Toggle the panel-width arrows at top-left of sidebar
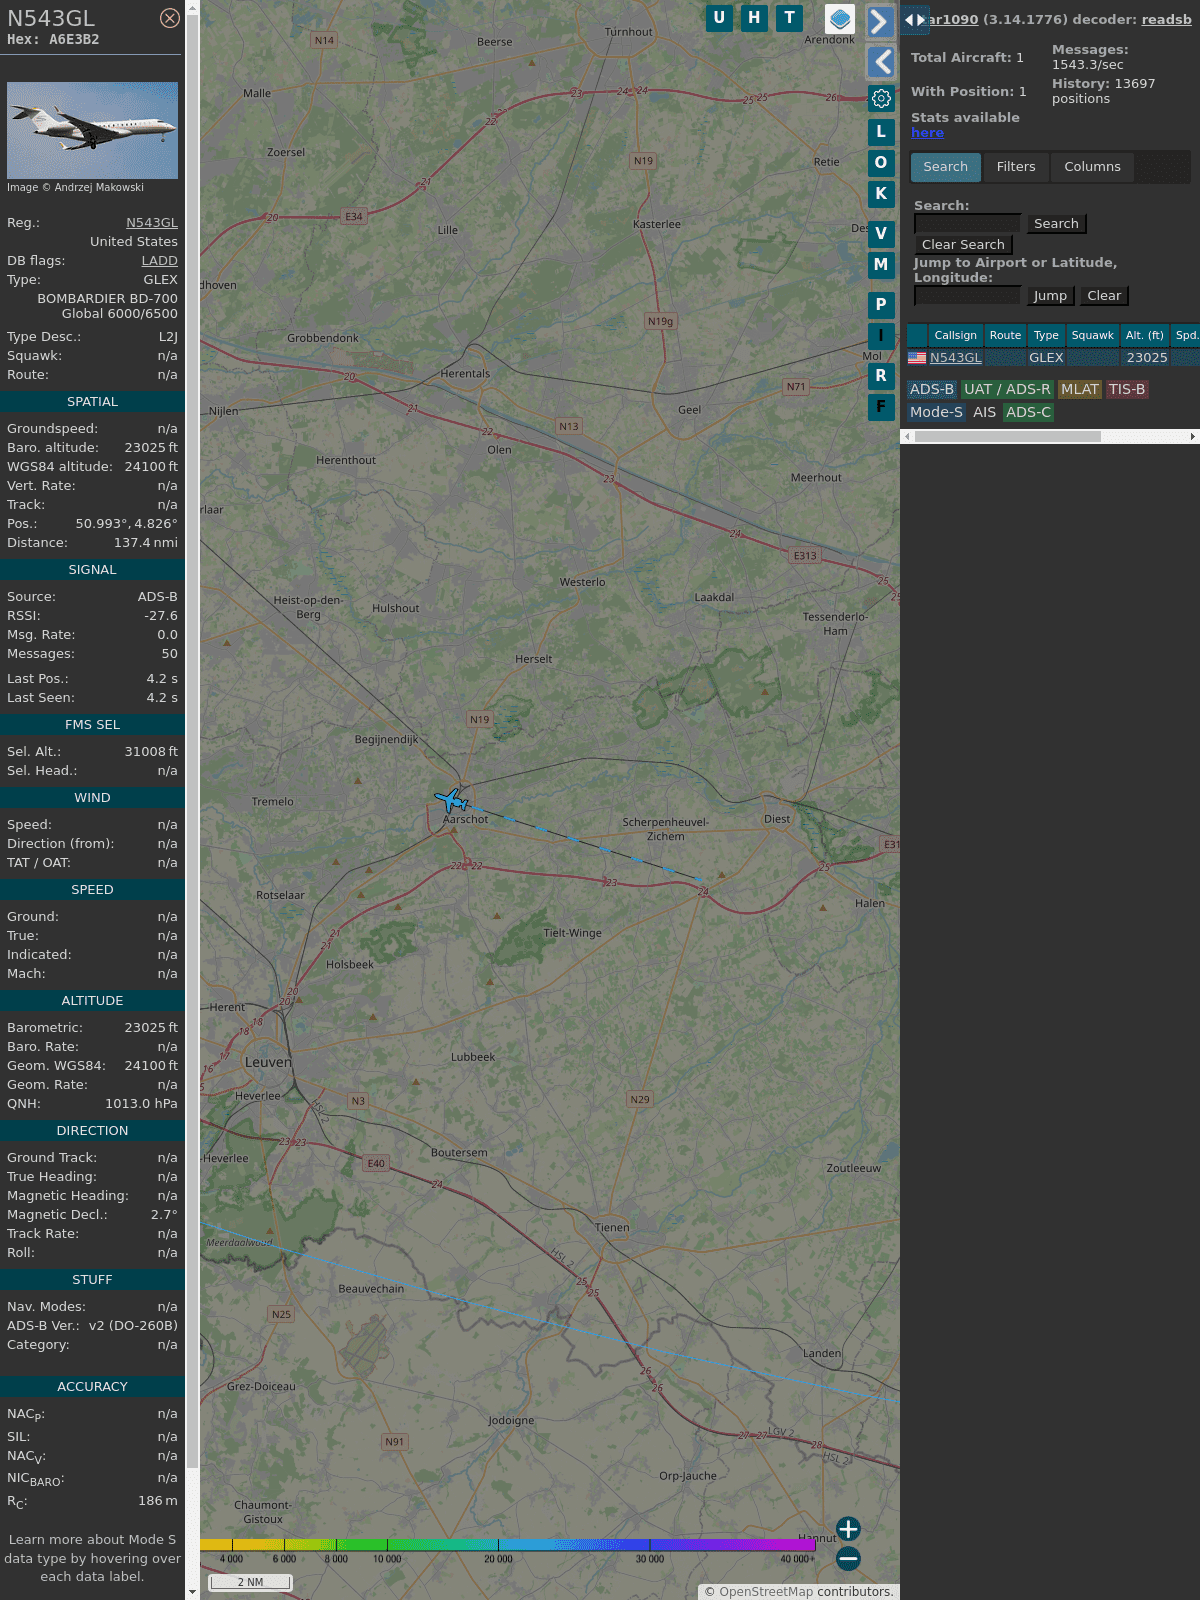1200x1600 pixels. pos(914,20)
